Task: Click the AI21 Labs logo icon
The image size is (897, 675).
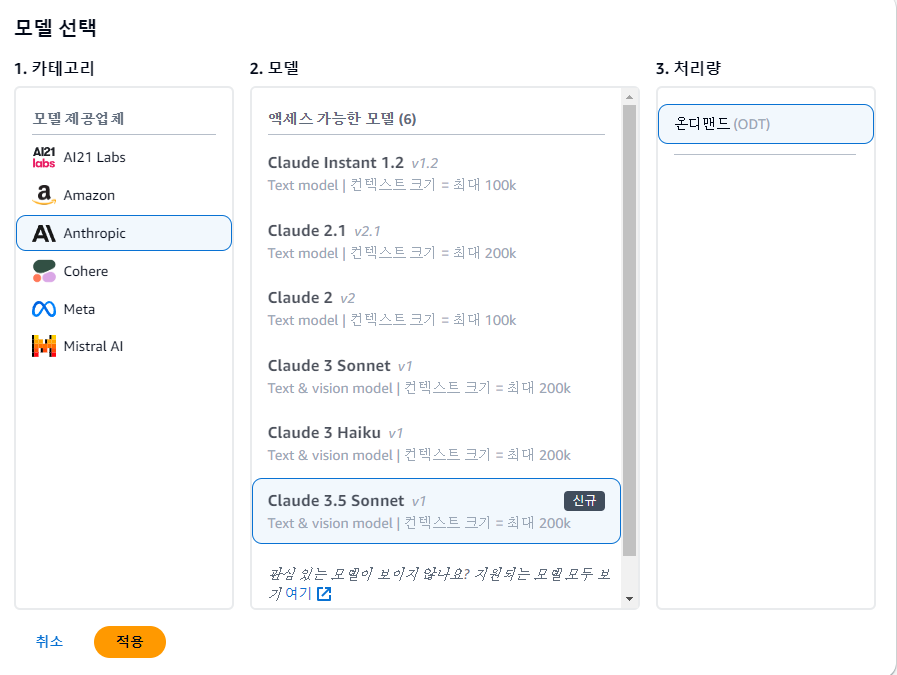Action: pos(44,157)
